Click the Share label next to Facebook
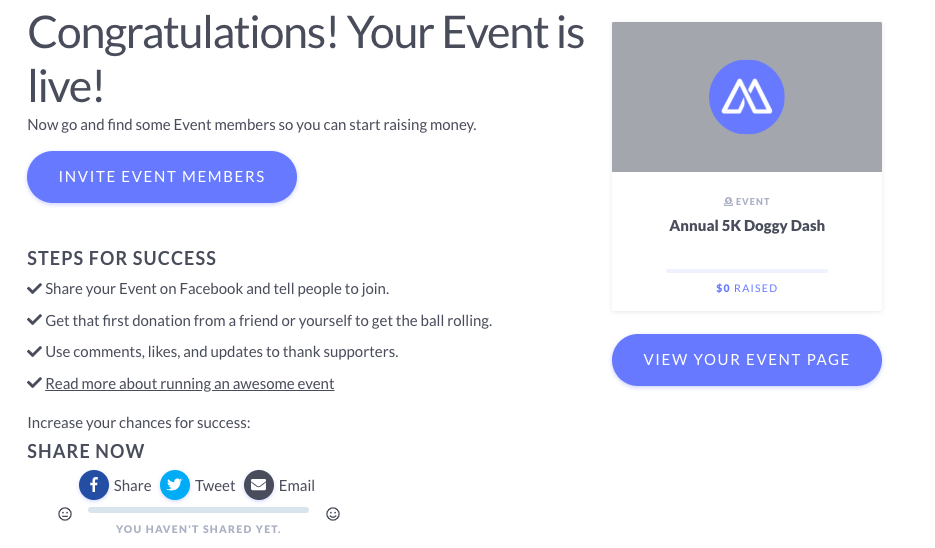 coord(132,485)
